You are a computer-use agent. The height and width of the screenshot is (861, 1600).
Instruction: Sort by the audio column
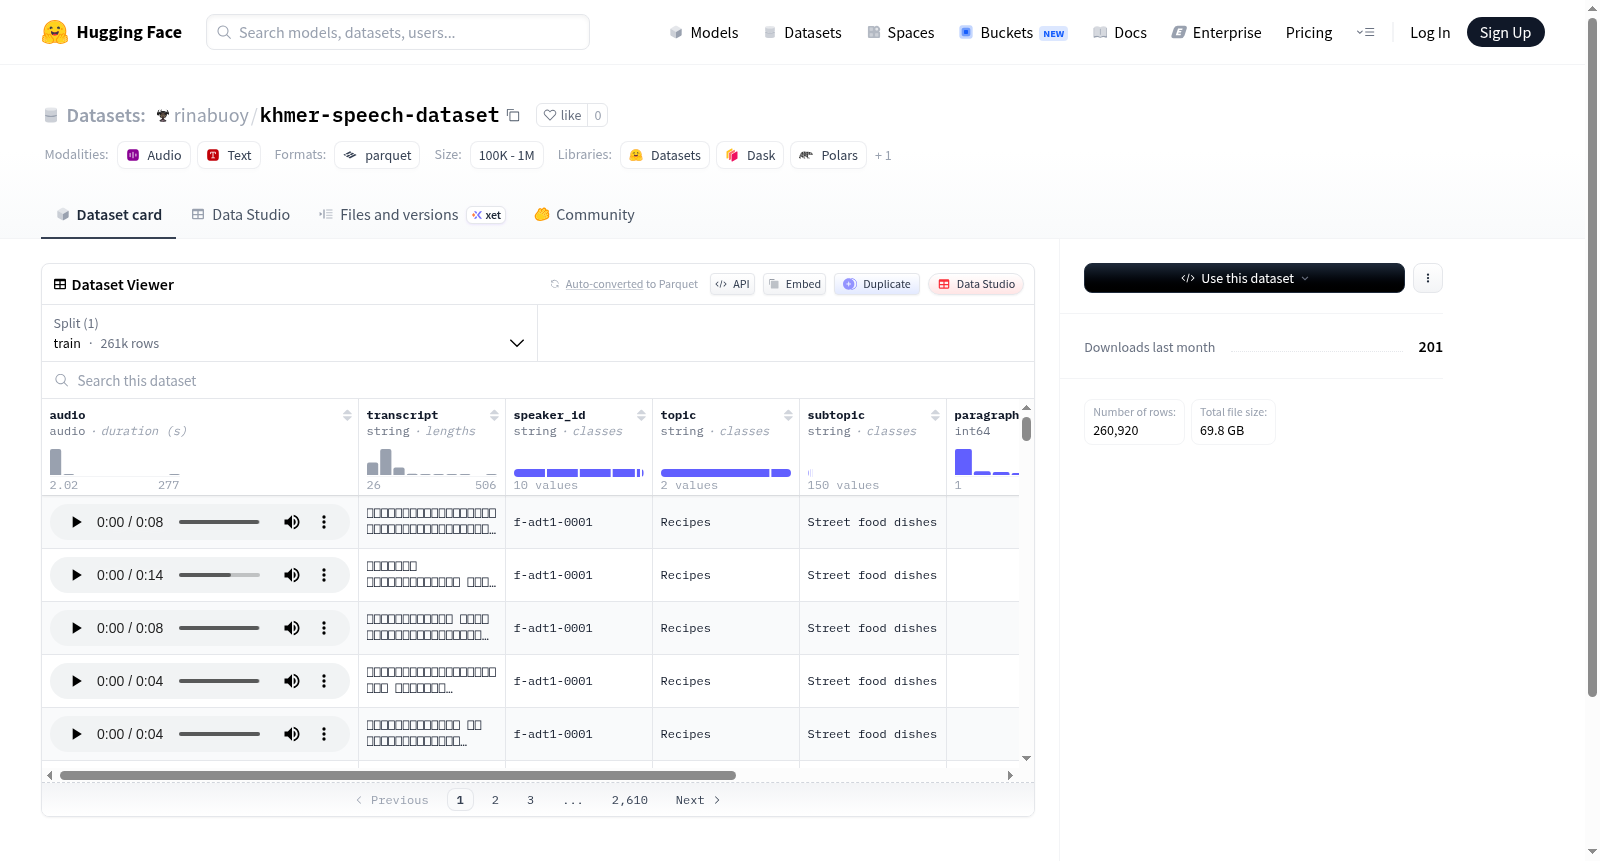pos(347,415)
